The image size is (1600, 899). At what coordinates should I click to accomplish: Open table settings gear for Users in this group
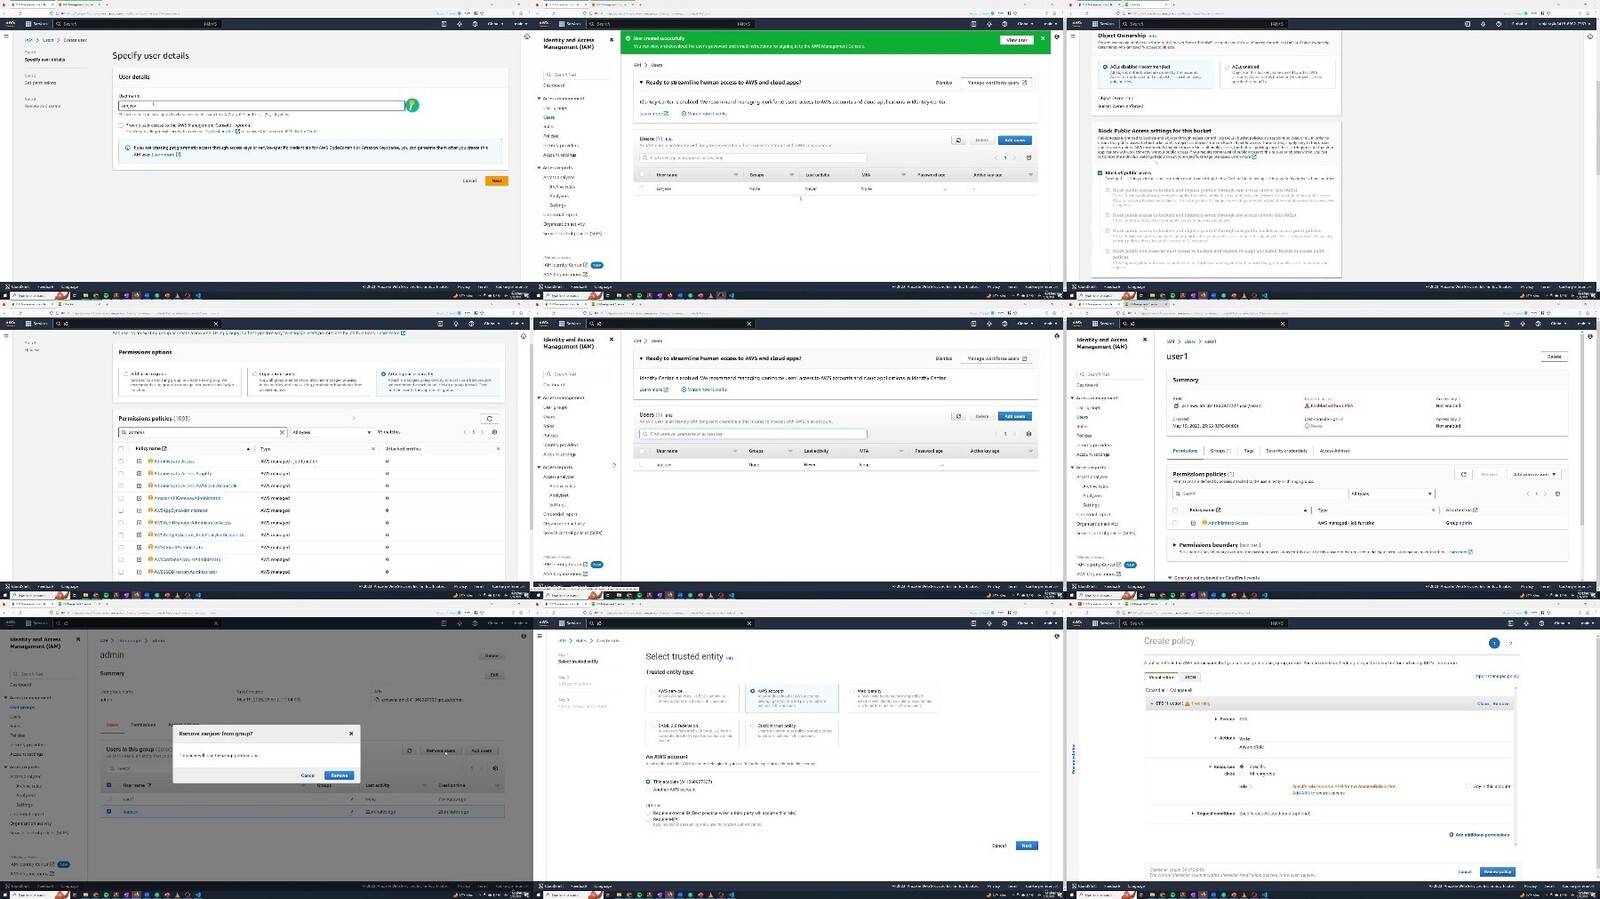pos(495,768)
